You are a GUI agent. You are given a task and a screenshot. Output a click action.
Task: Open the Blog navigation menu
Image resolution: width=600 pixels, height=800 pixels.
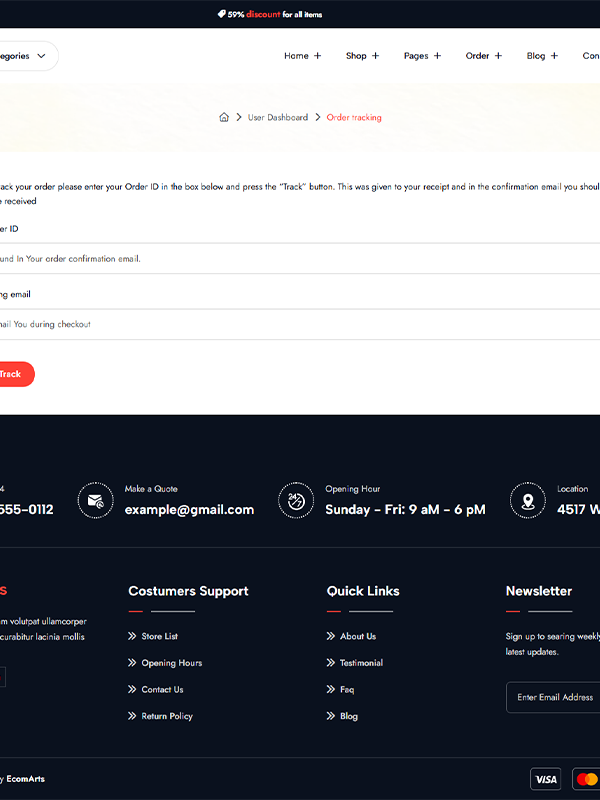tap(542, 56)
